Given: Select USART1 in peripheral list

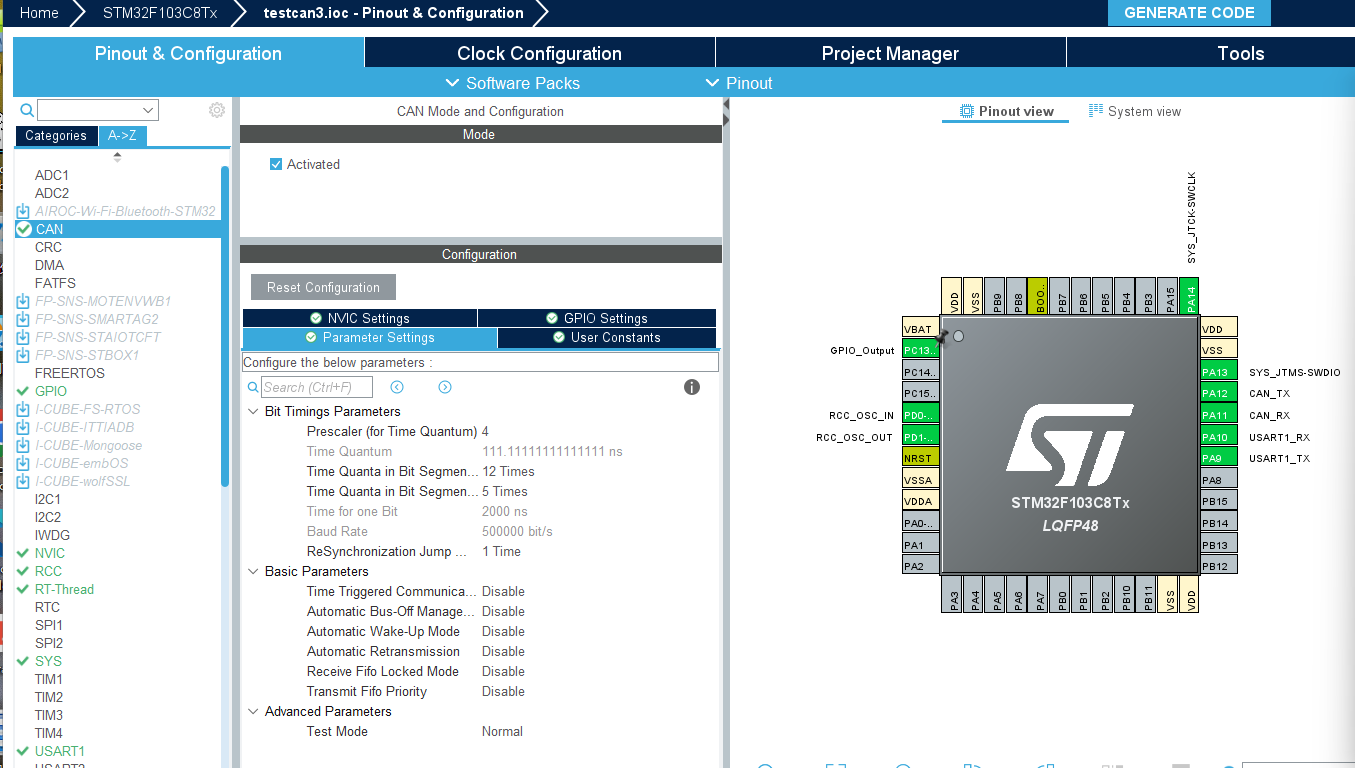Looking at the screenshot, I should click(60, 751).
